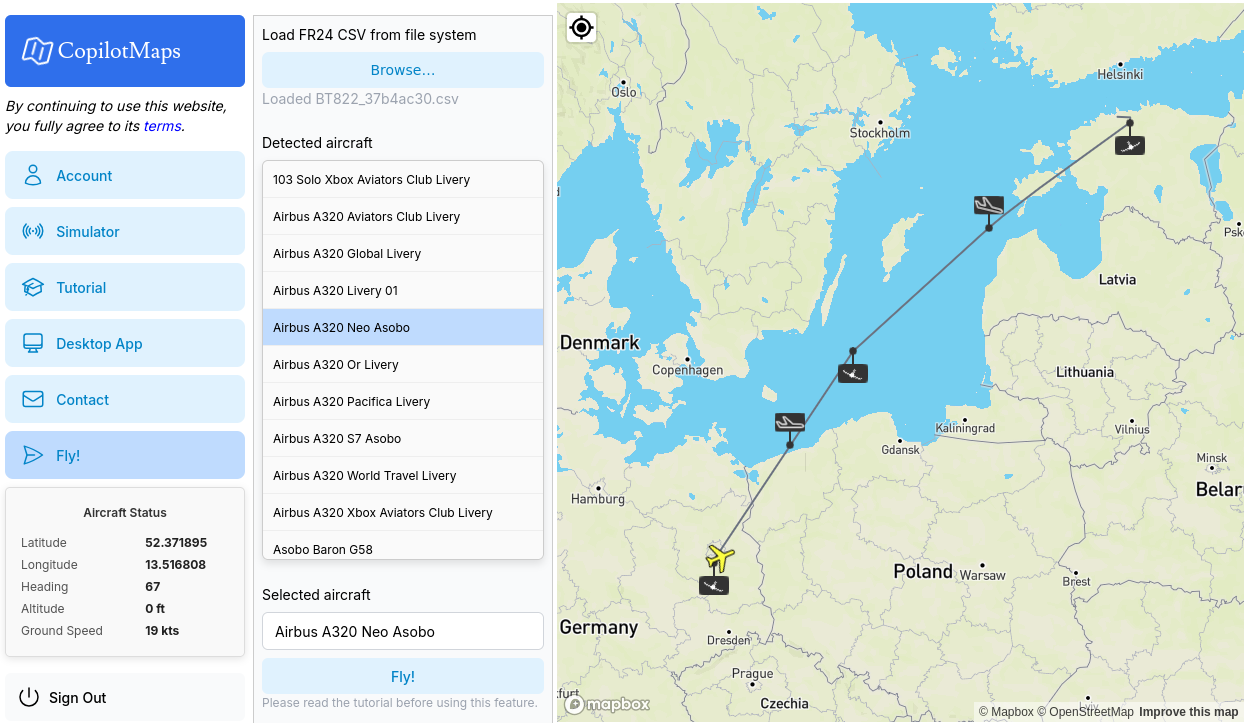Select Airbus A320 Neo Asobo in list
Screen dimensions: 1246x723
(x=403, y=328)
